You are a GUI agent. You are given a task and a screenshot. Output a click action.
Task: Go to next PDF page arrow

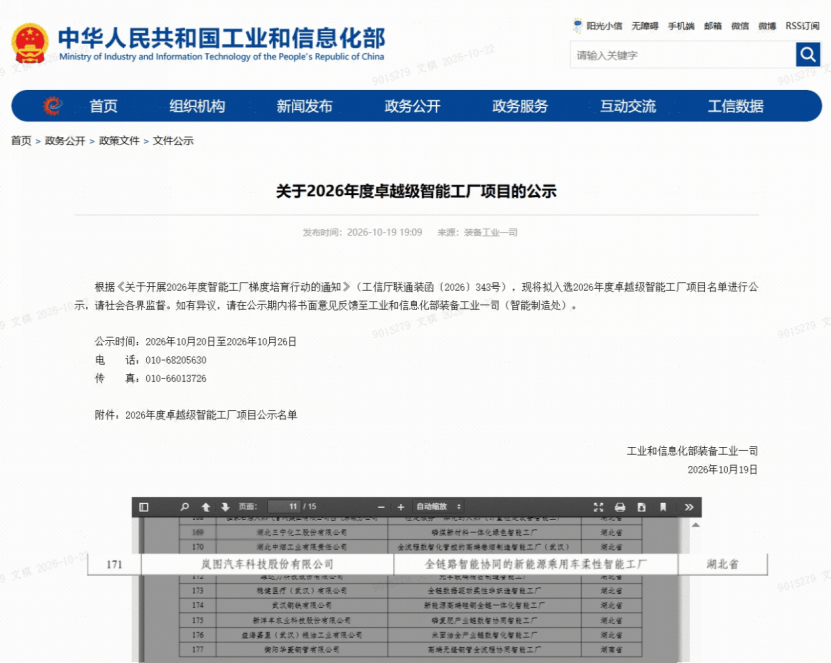pyautogui.click(x=225, y=507)
